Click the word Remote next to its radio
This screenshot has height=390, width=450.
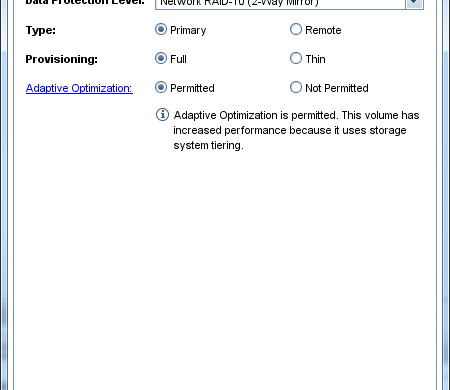(x=323, y=30)
